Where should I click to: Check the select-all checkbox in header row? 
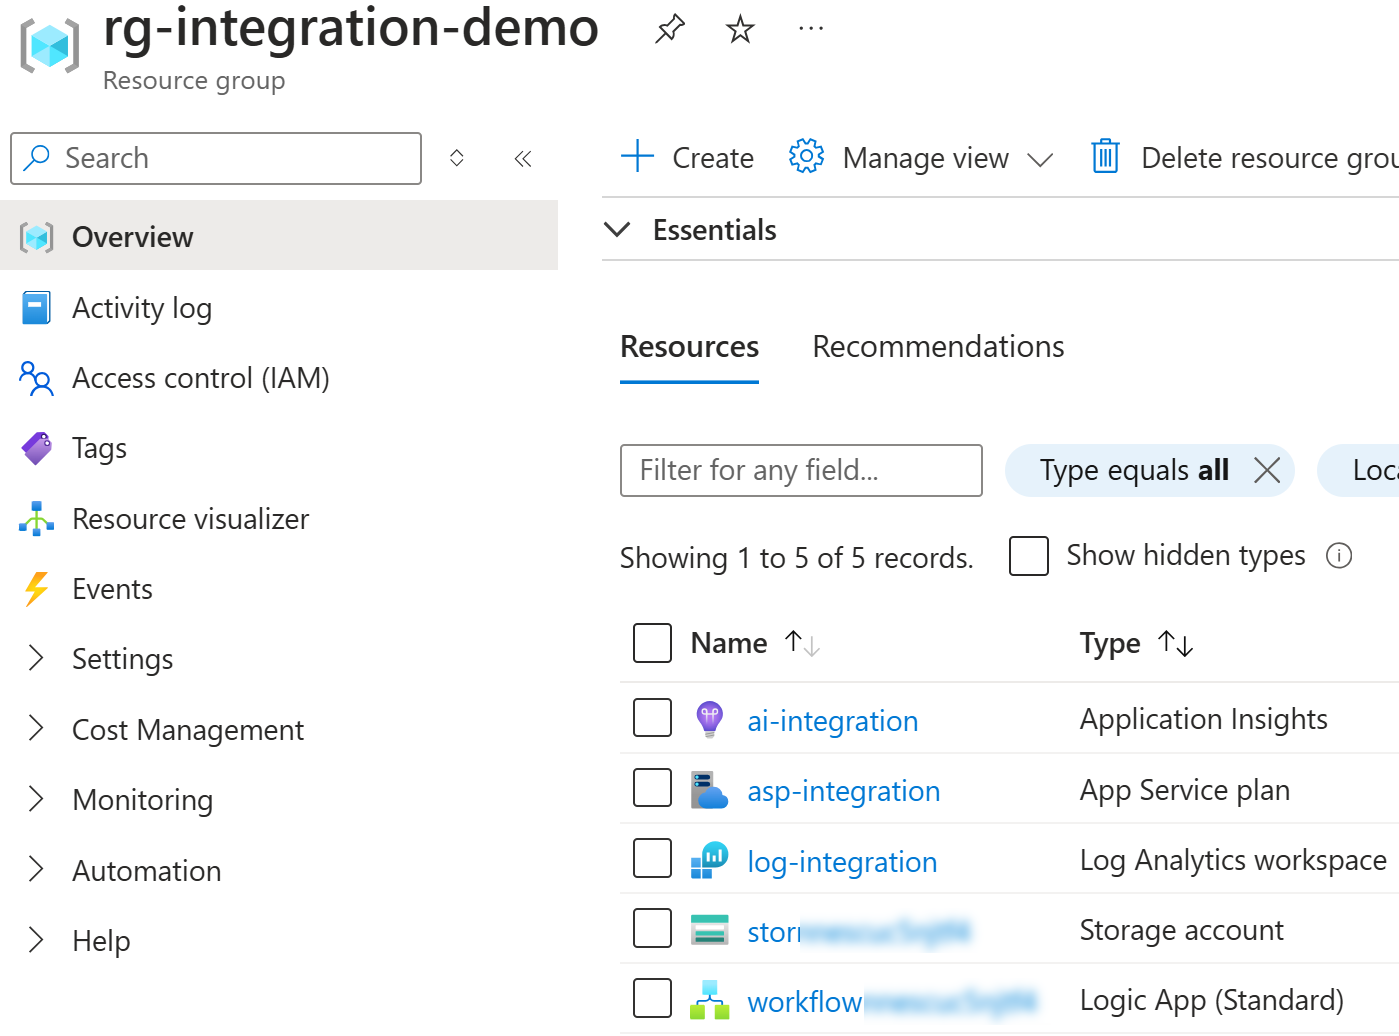click(x=652, y=643)
